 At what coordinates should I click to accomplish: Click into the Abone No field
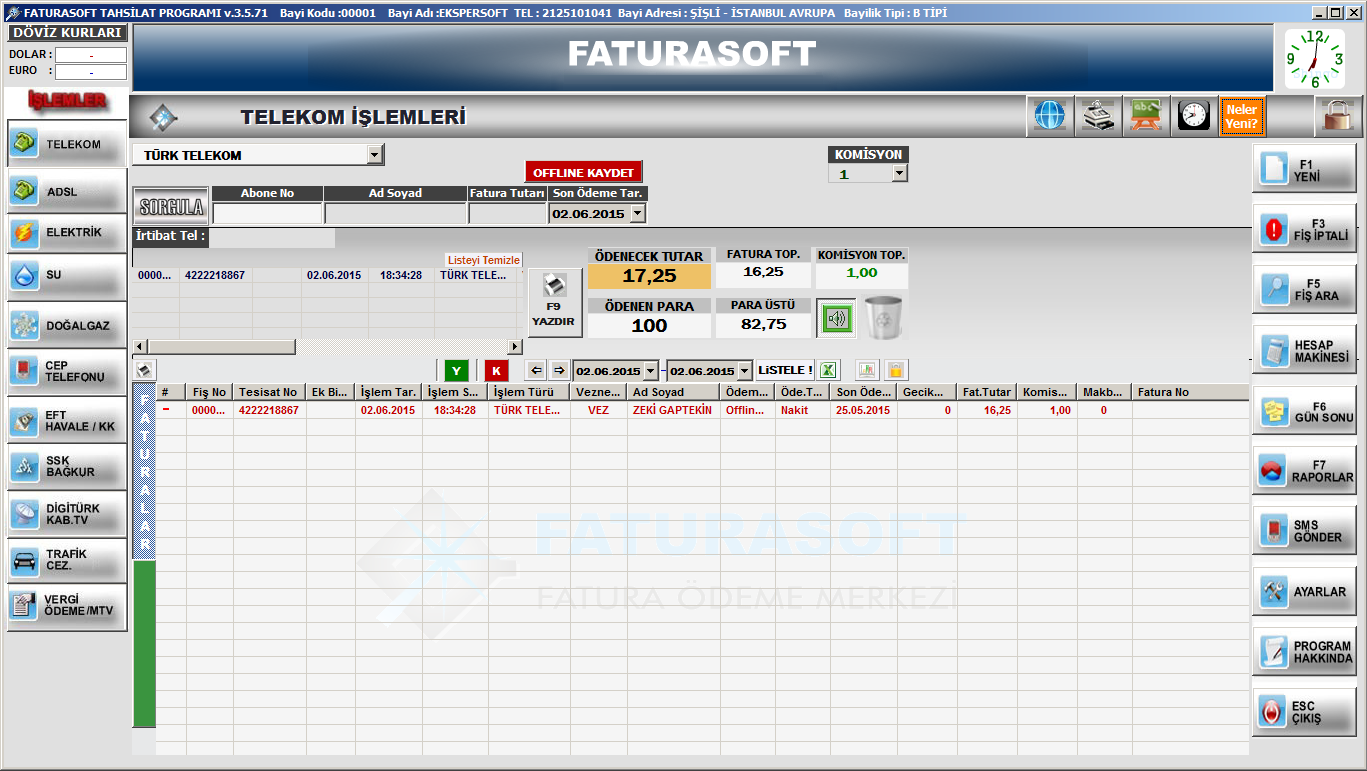[x=267, y=213]
